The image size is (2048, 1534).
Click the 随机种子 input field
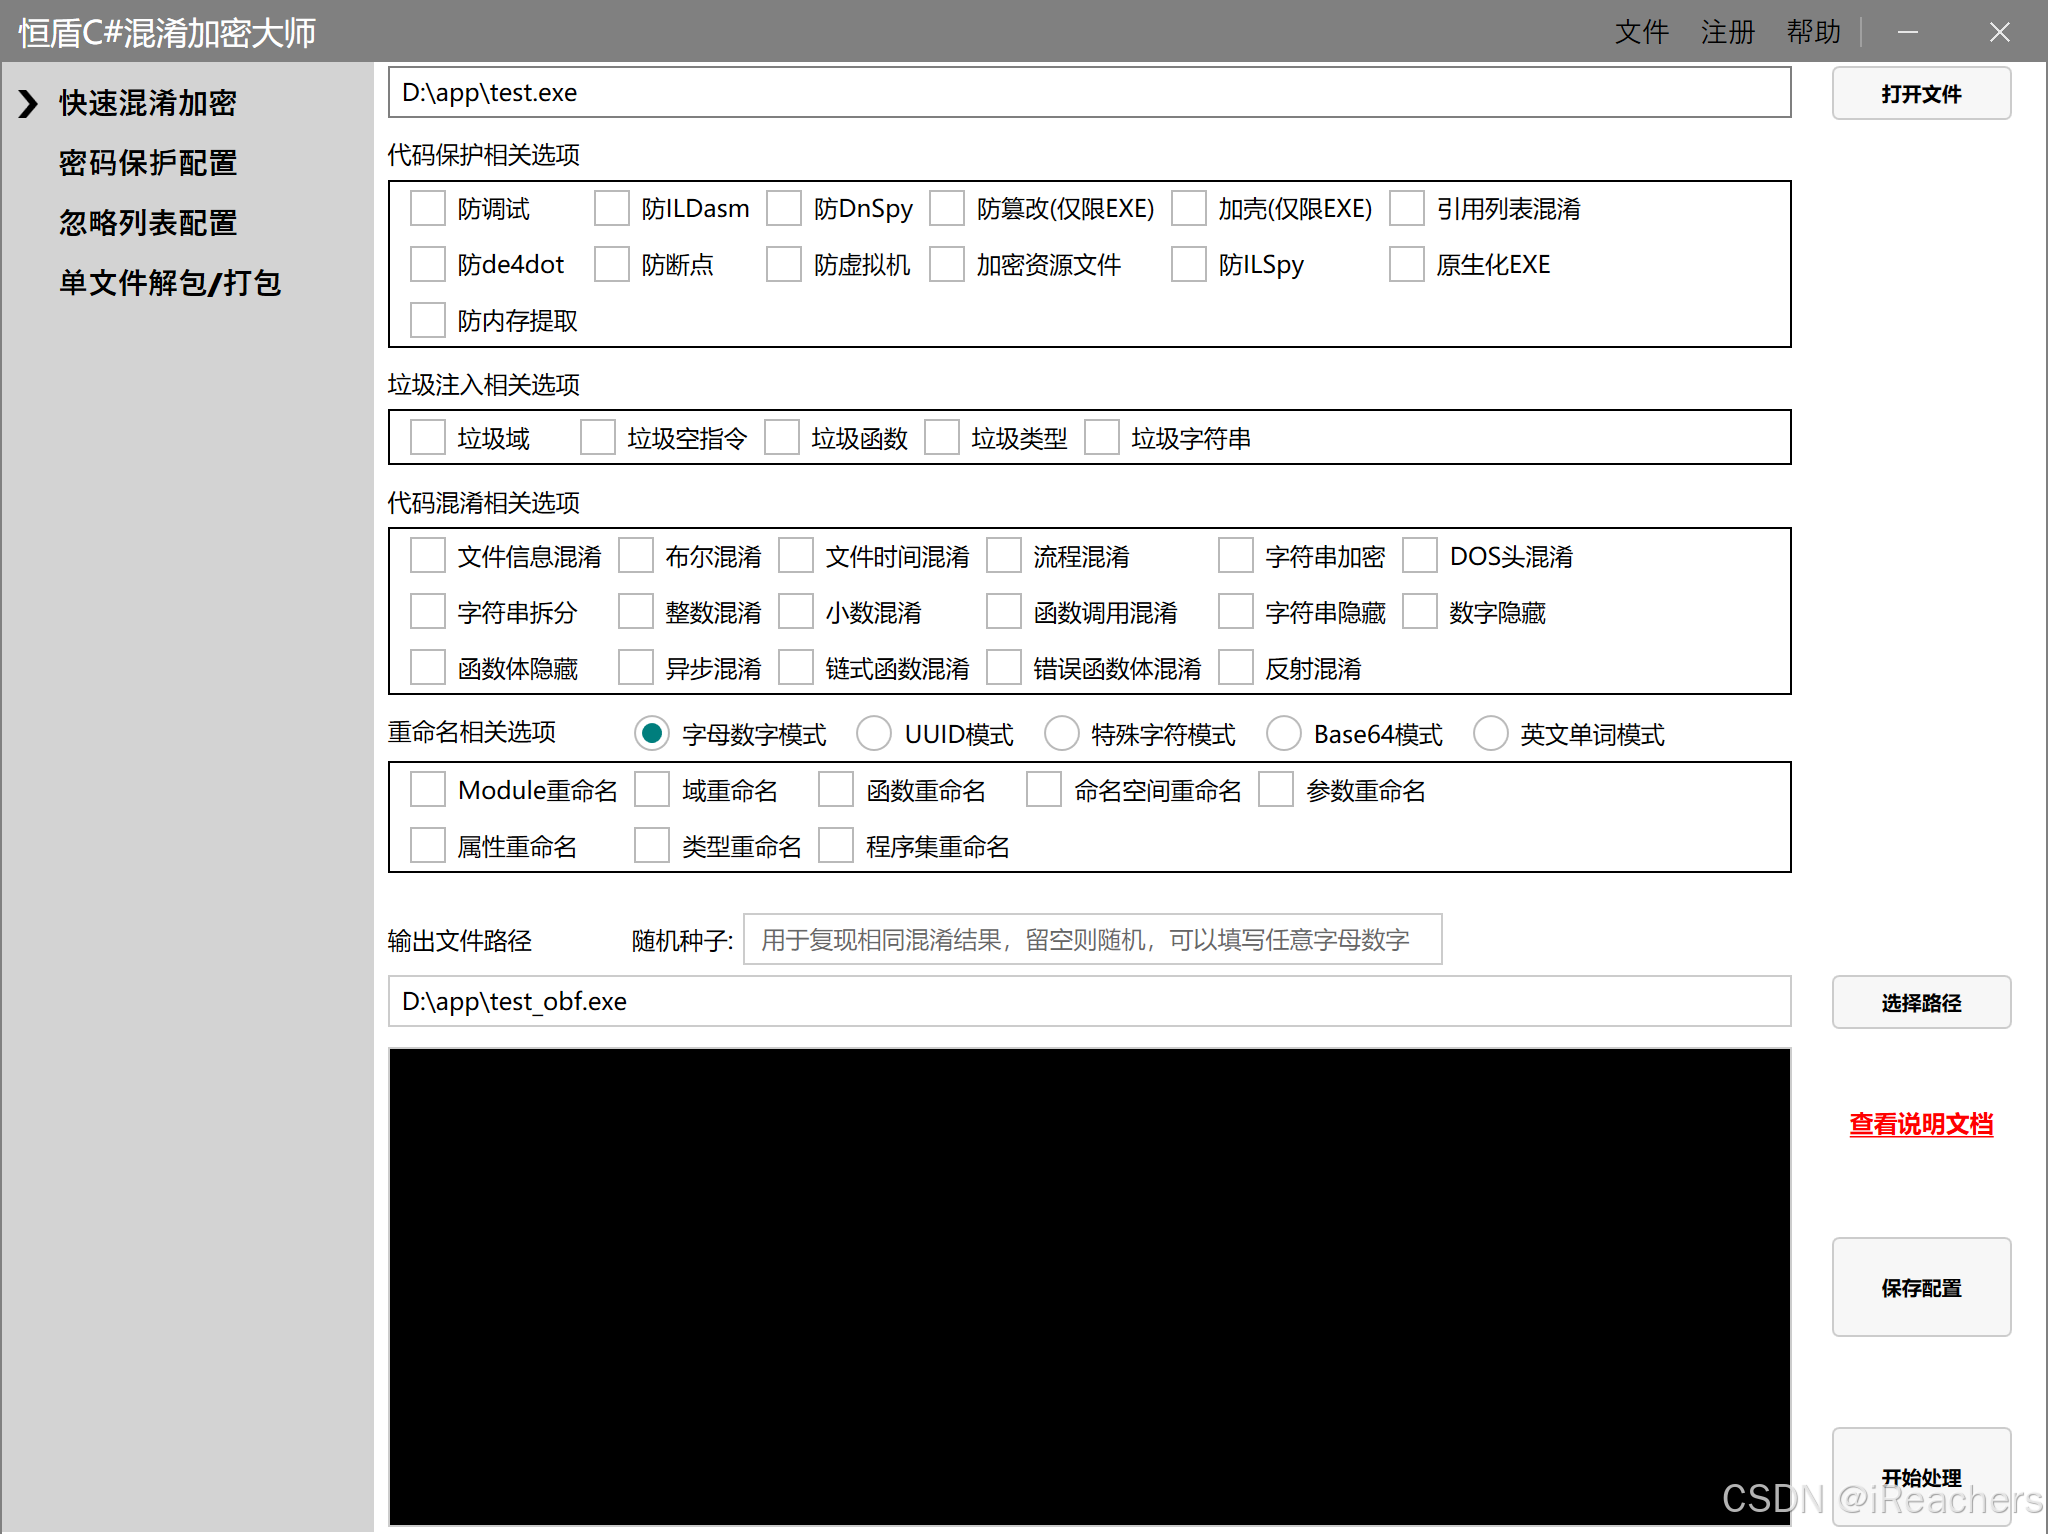(x=1092, y=939)
